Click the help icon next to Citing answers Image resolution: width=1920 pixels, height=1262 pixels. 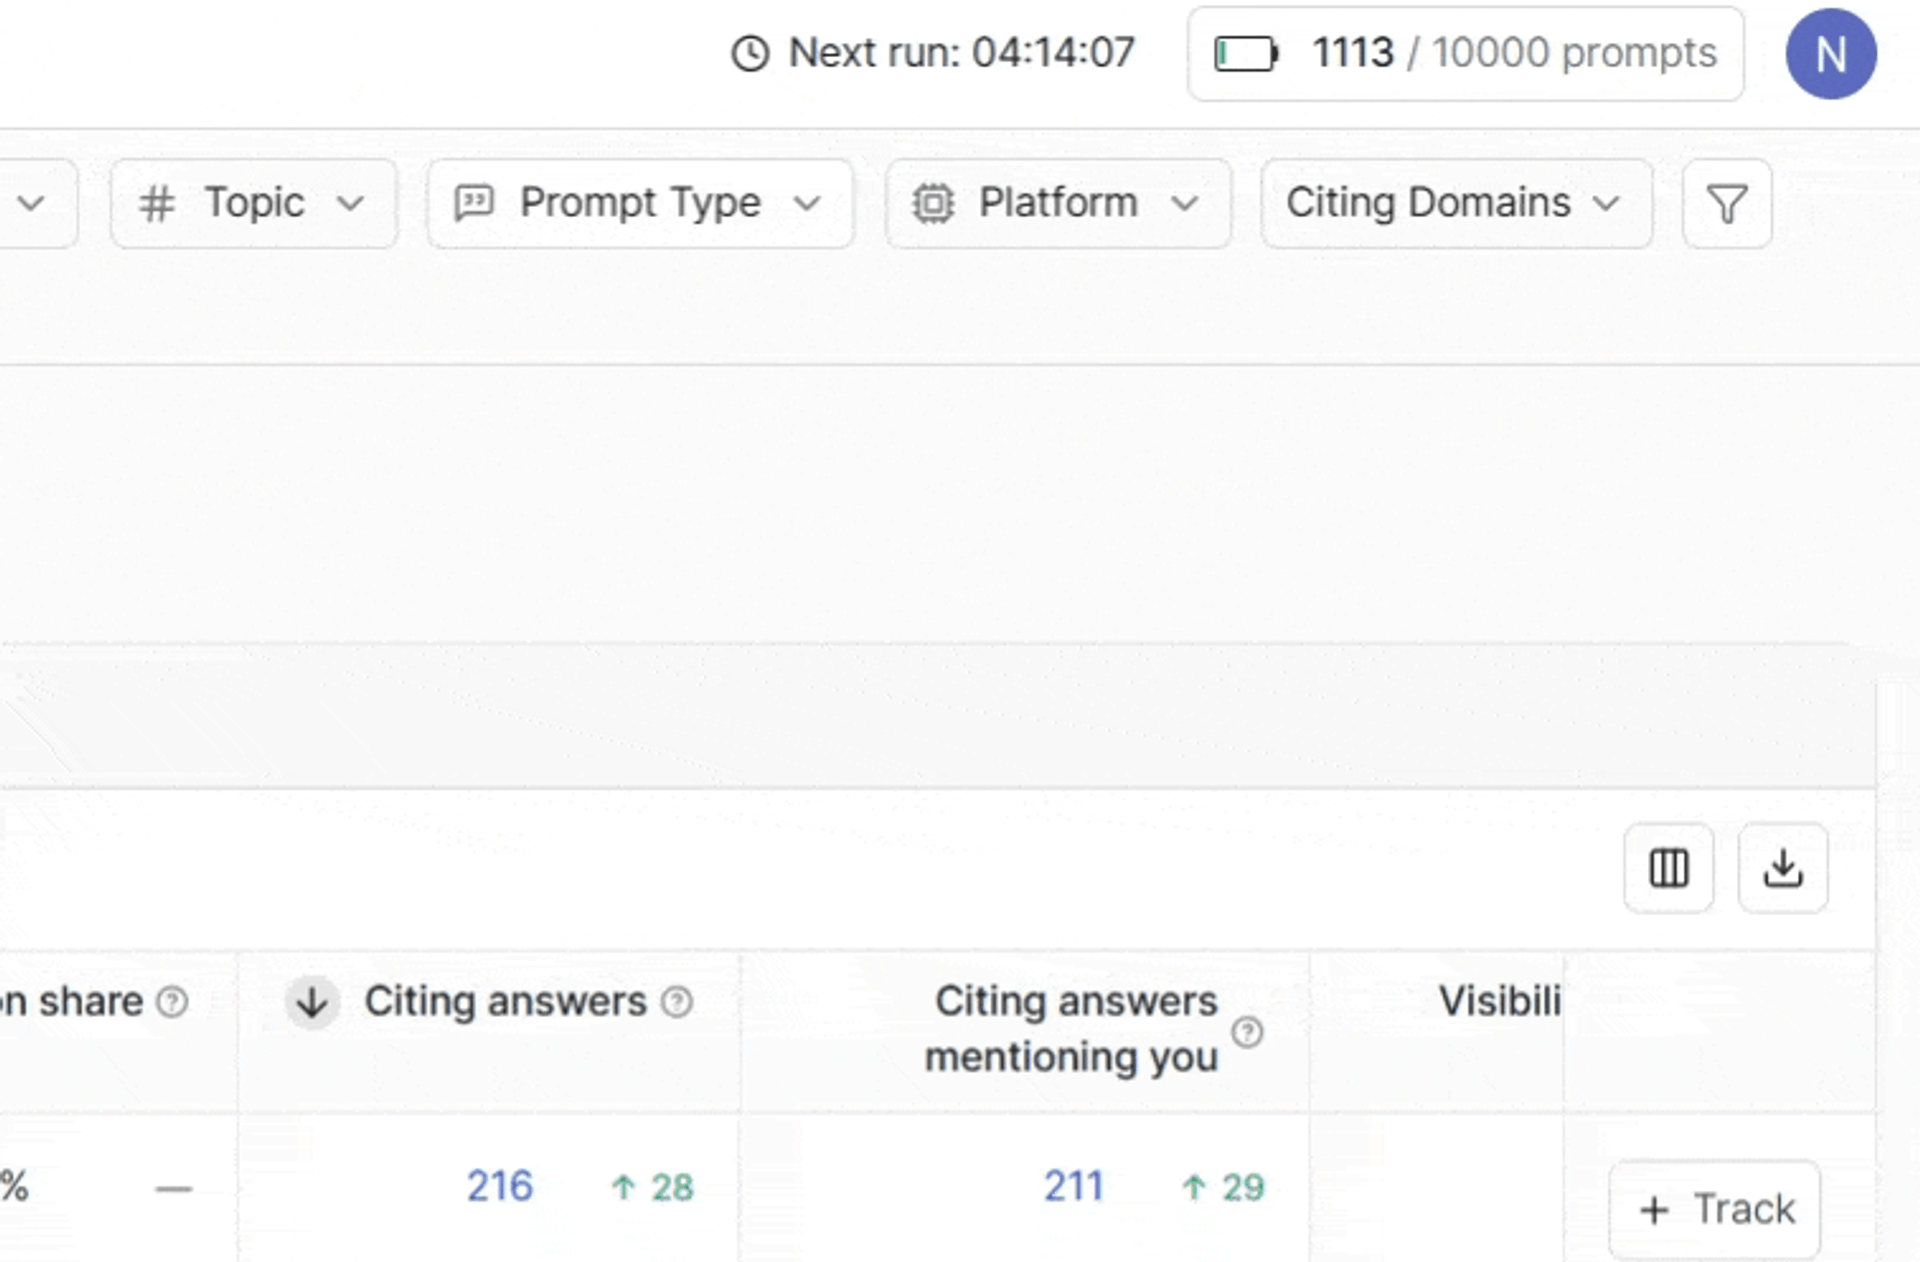(x=677, y=1002)
